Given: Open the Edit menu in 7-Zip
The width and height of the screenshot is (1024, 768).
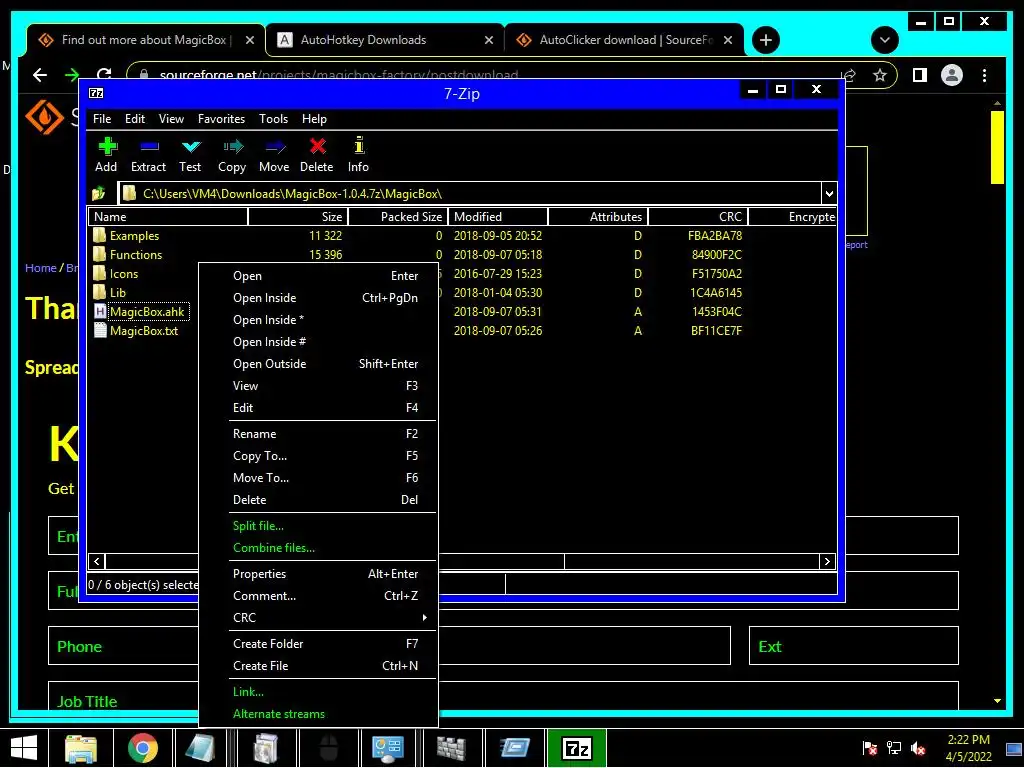Looking at the screenshot, I should tap(135, 119).
